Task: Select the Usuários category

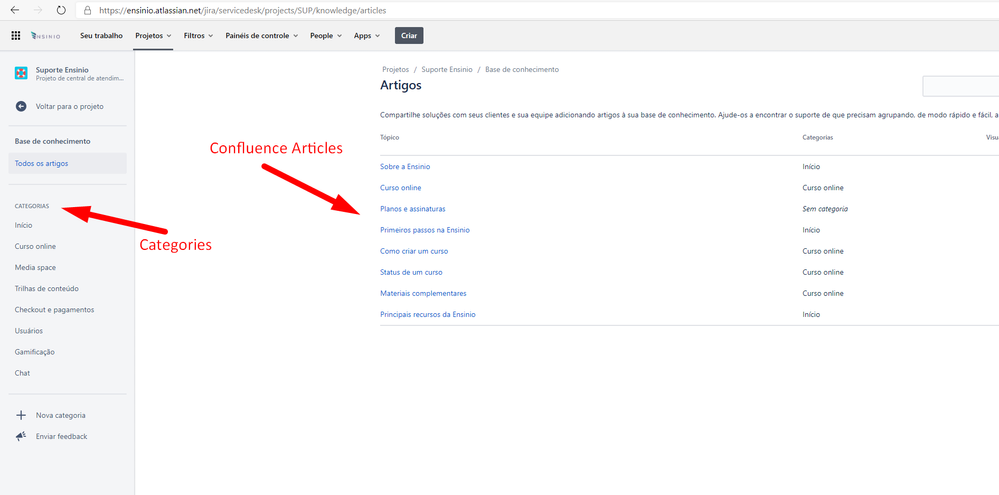Action: [x=29, y=331]
